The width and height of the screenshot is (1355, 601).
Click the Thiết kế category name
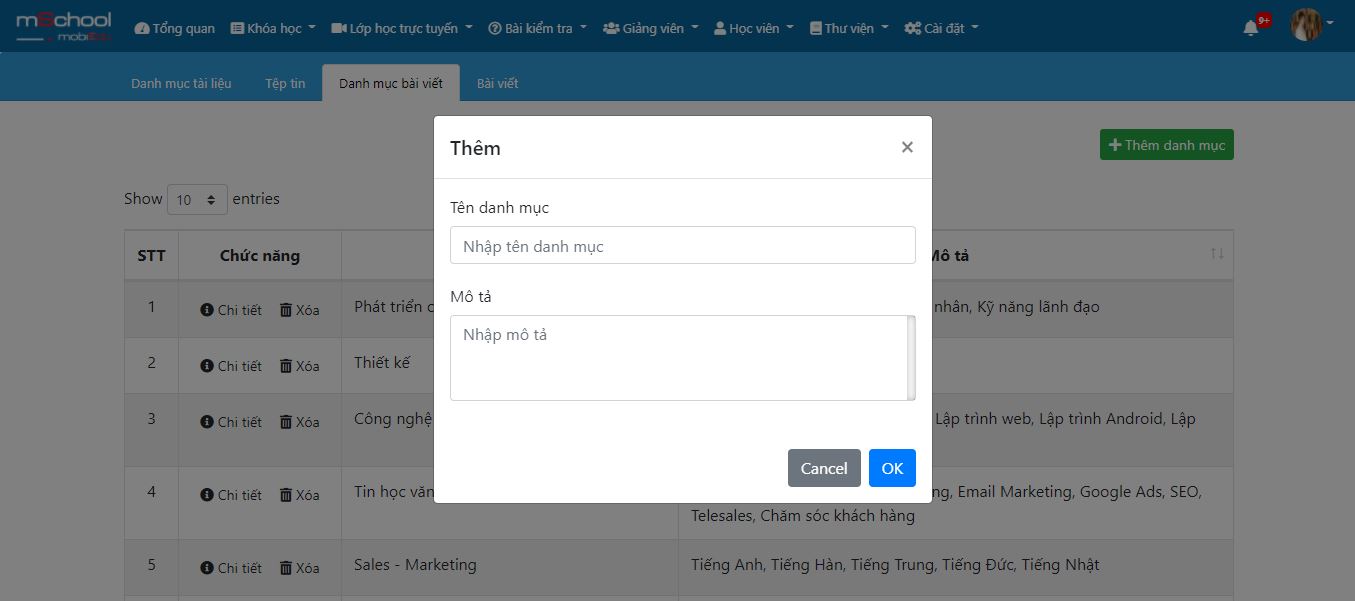click(x=382, y=362)
